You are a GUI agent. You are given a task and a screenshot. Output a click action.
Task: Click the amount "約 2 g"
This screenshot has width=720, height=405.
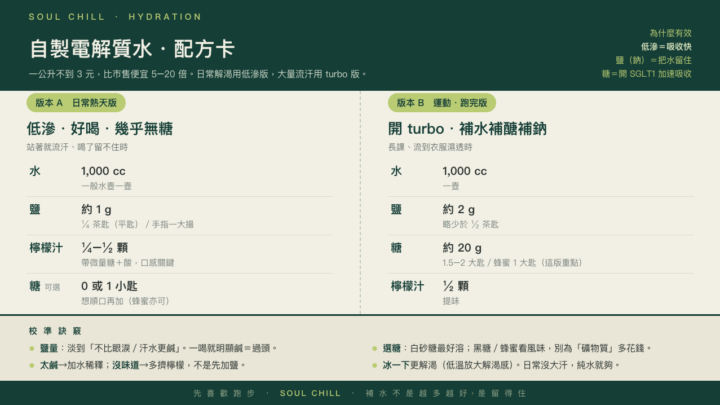pyautogui.click(x=459, y=209)
